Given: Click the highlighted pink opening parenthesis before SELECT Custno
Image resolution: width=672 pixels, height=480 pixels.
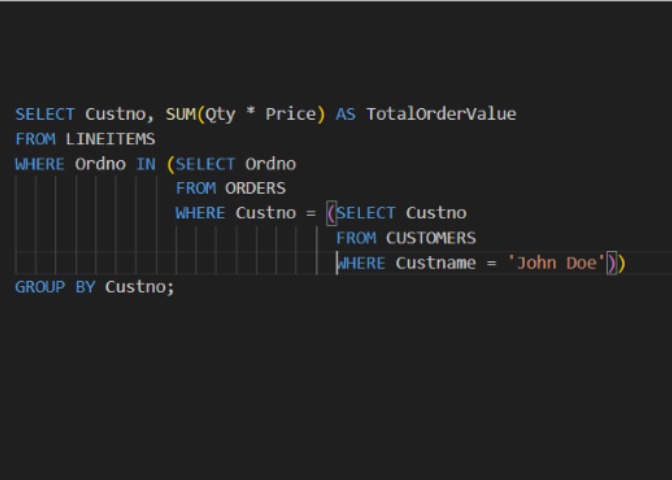Looking at the screenshot, I should (331, 213).
